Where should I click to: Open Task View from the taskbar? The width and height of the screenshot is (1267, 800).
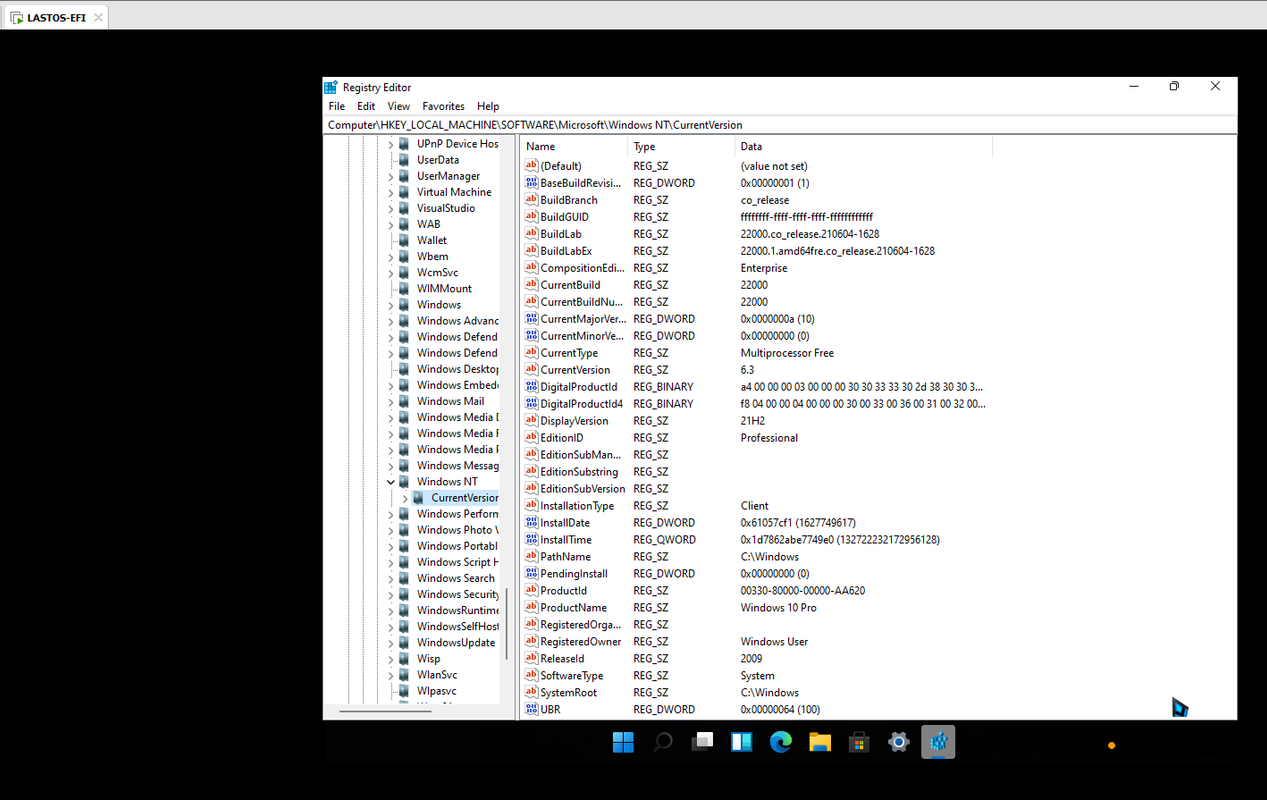pos(703,742)
